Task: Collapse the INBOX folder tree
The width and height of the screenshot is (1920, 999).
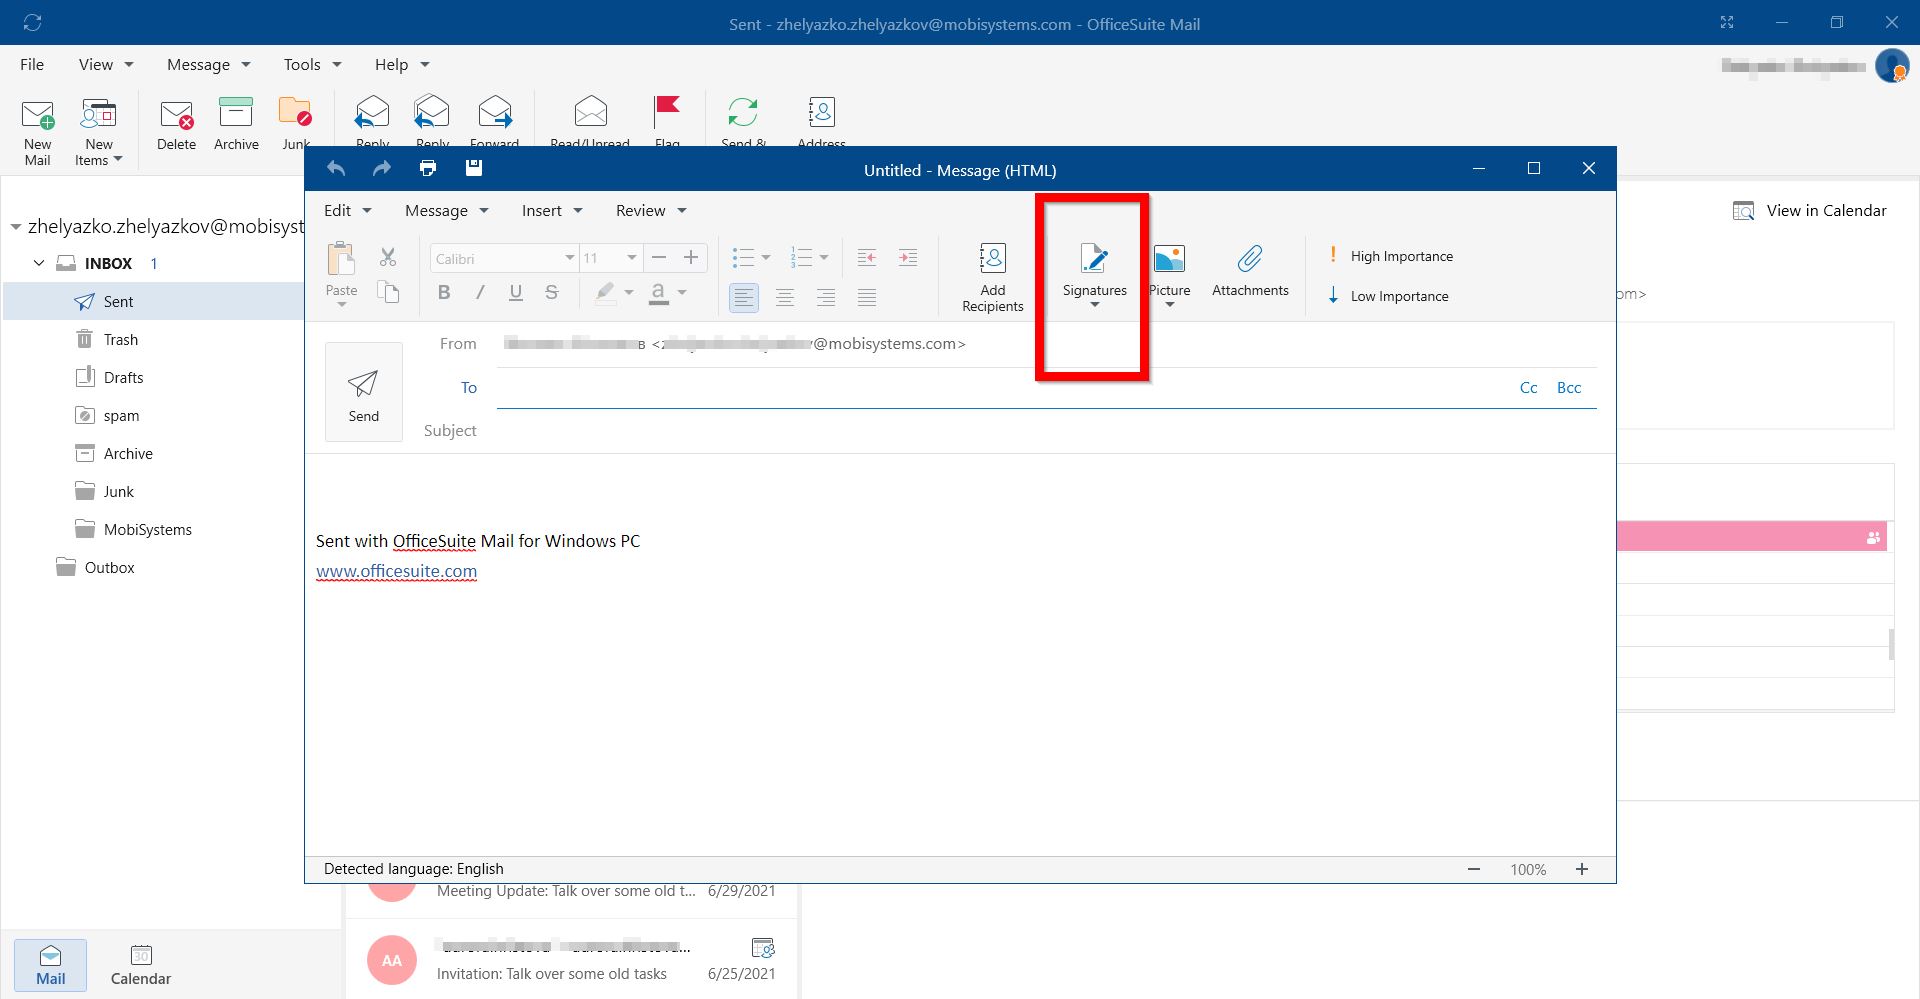Action: (39, 263)
